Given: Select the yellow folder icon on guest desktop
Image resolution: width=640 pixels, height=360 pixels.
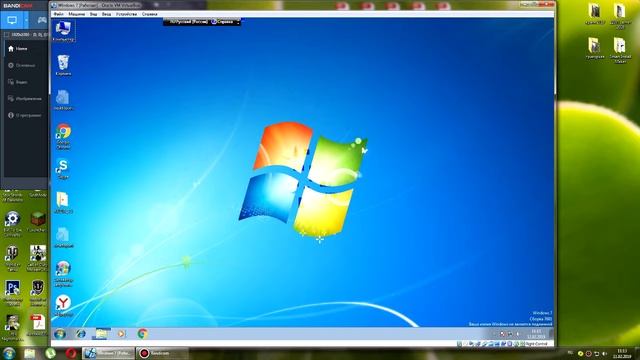Looking at the screenshot, I should tap(63, 203).
